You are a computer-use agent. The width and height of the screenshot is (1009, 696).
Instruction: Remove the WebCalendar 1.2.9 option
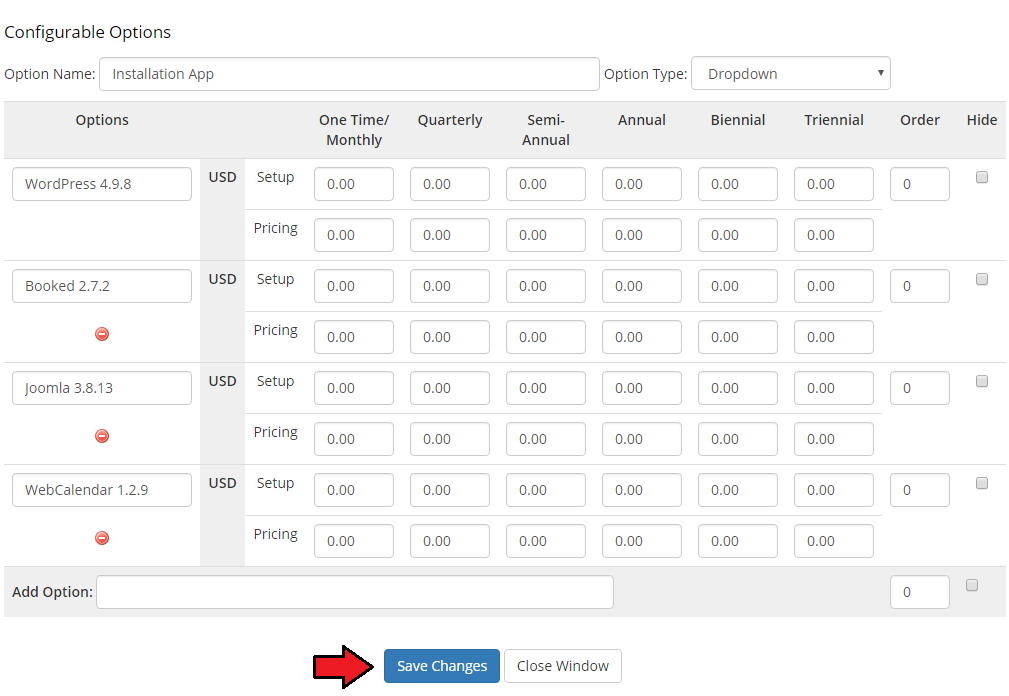click(102, 538)
